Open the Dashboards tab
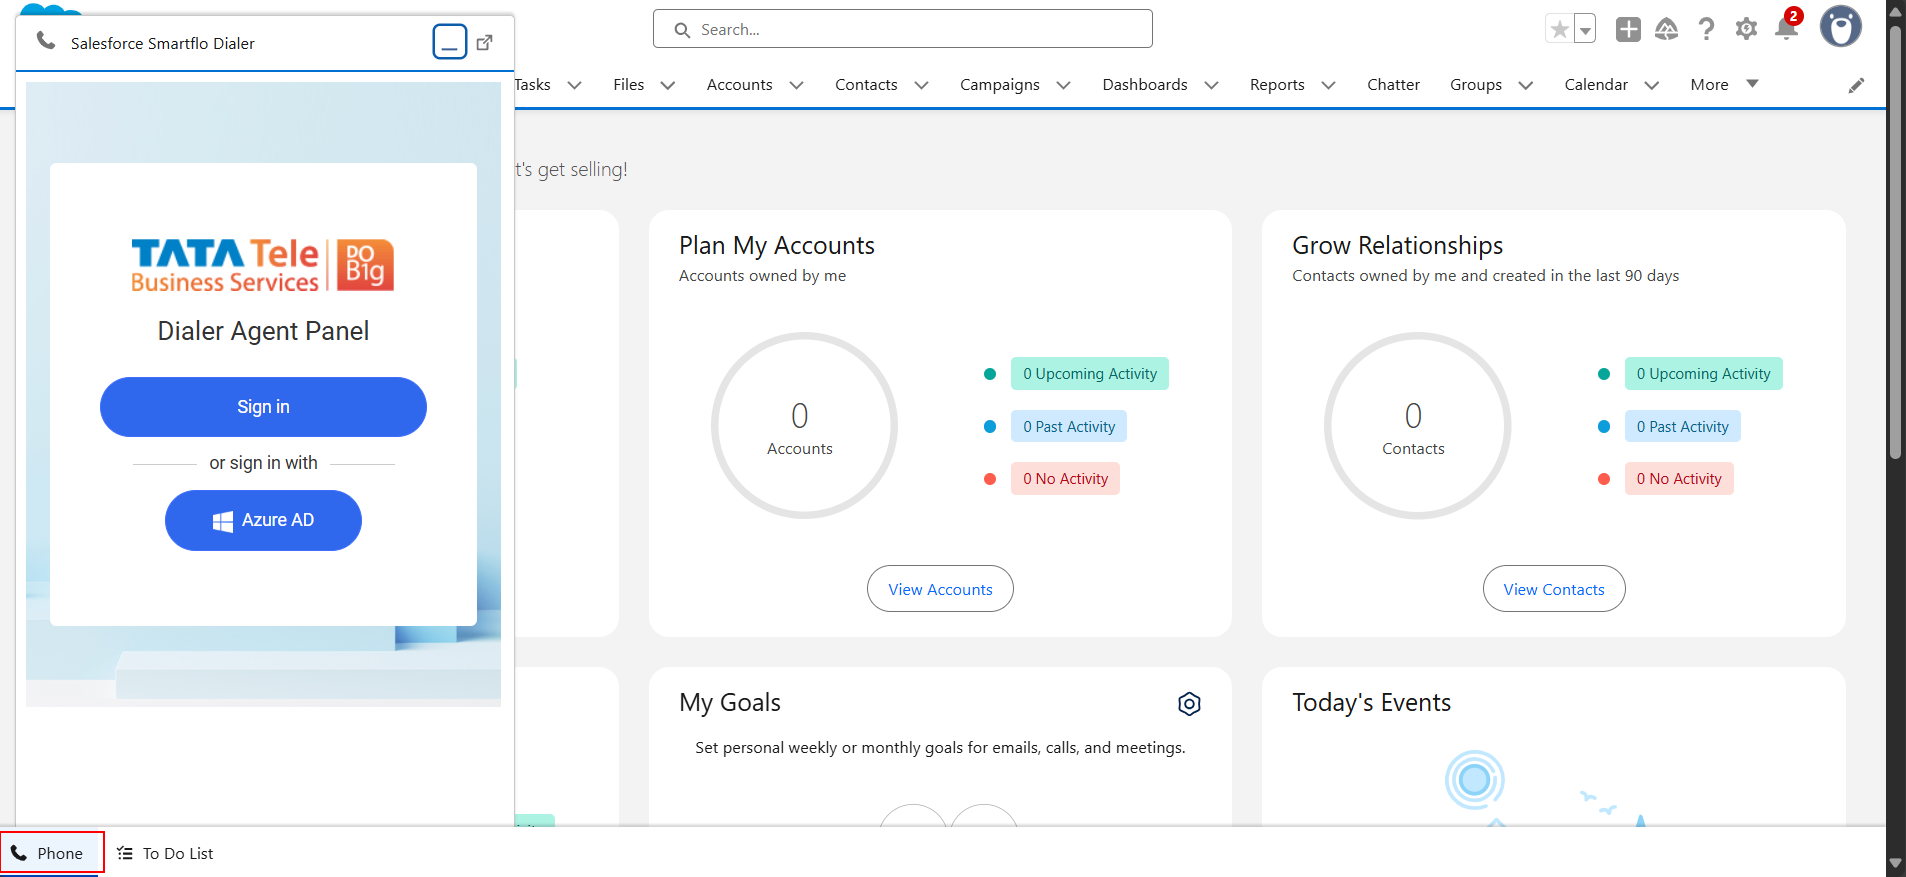This screenshot has height=877, width=1906. (x=1145, y=85)
